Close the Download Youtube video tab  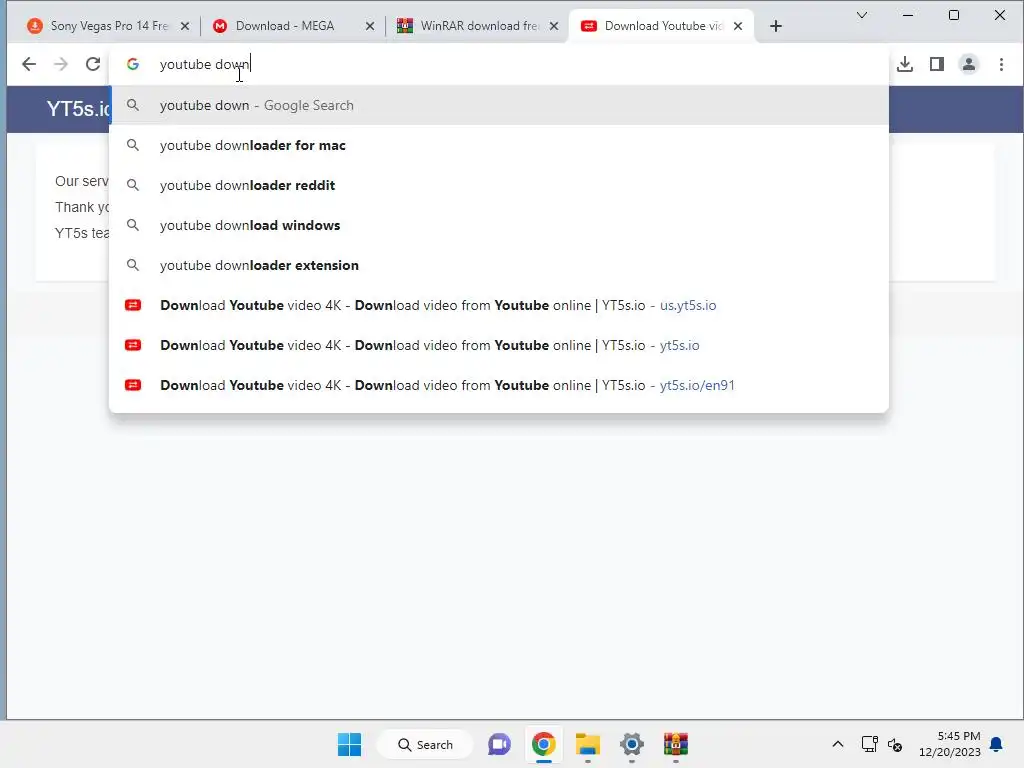coord(738,26)
